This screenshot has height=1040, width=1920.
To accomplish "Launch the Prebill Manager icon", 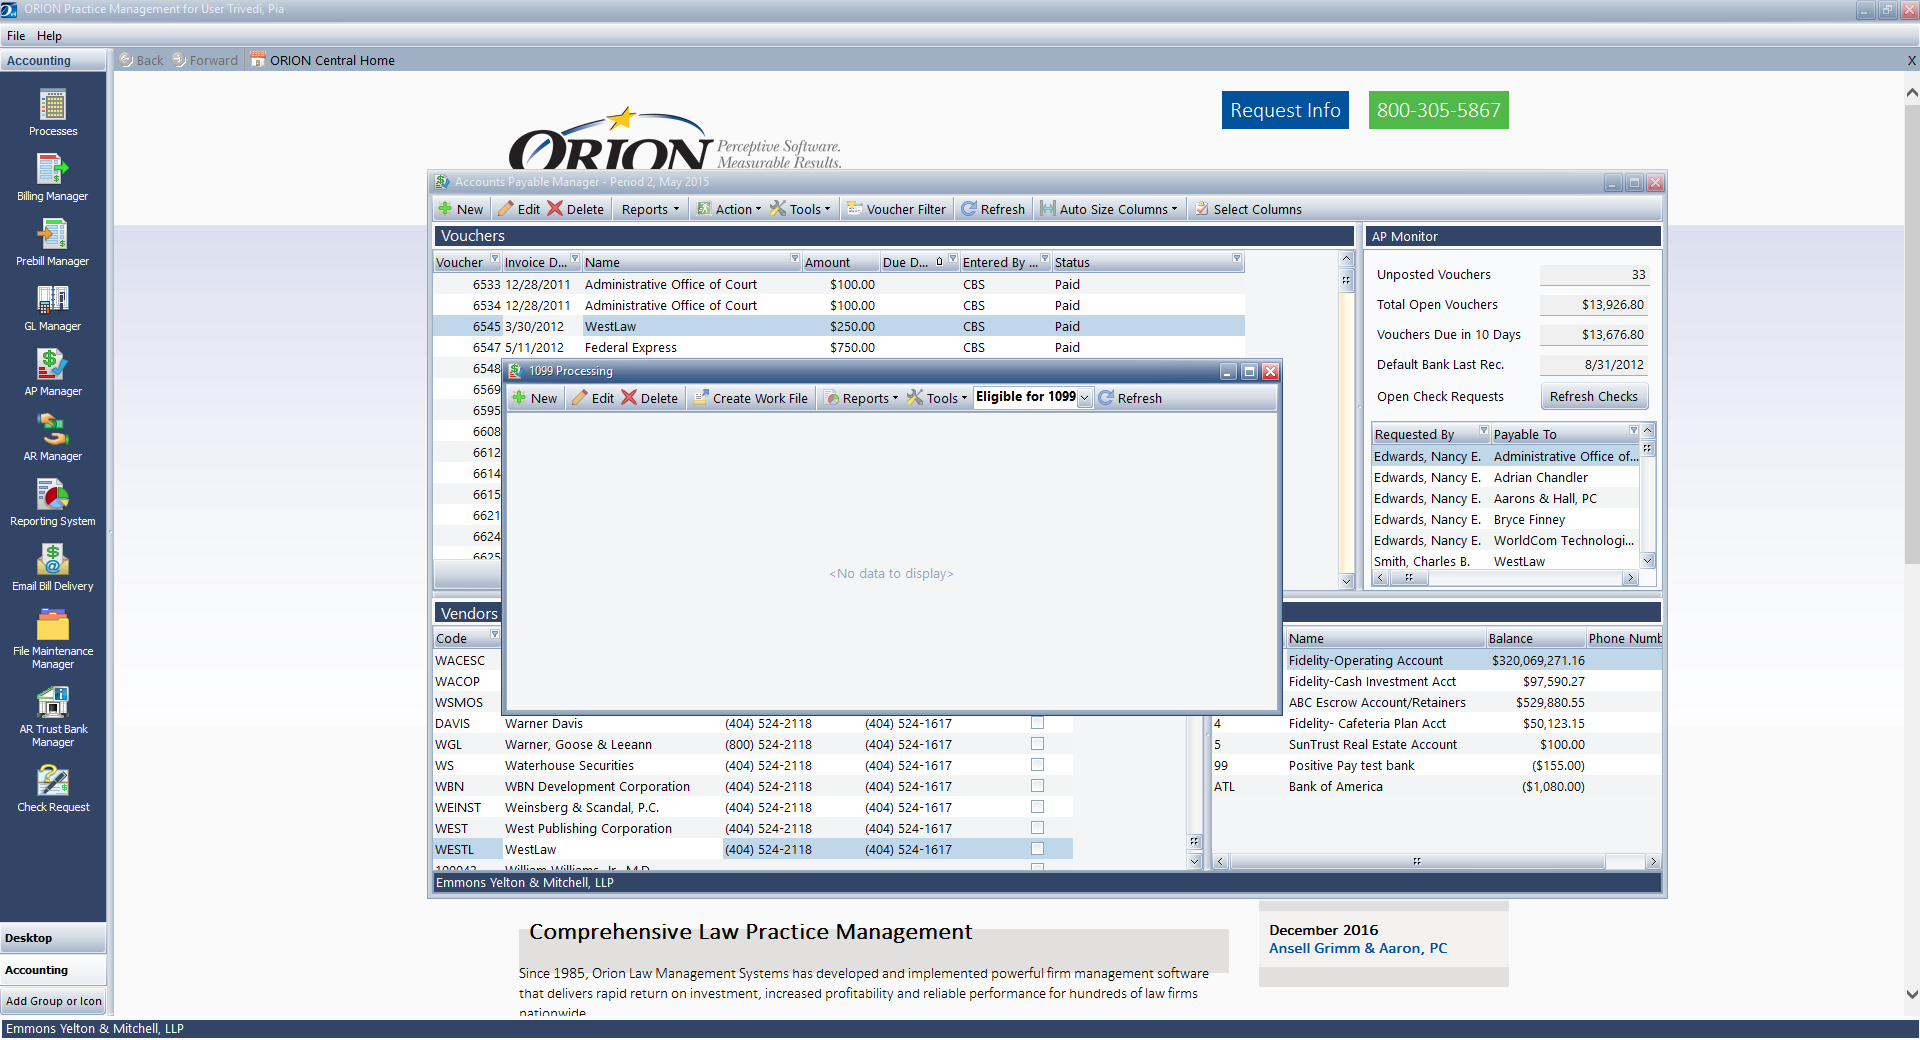I will tap(53, 242).
